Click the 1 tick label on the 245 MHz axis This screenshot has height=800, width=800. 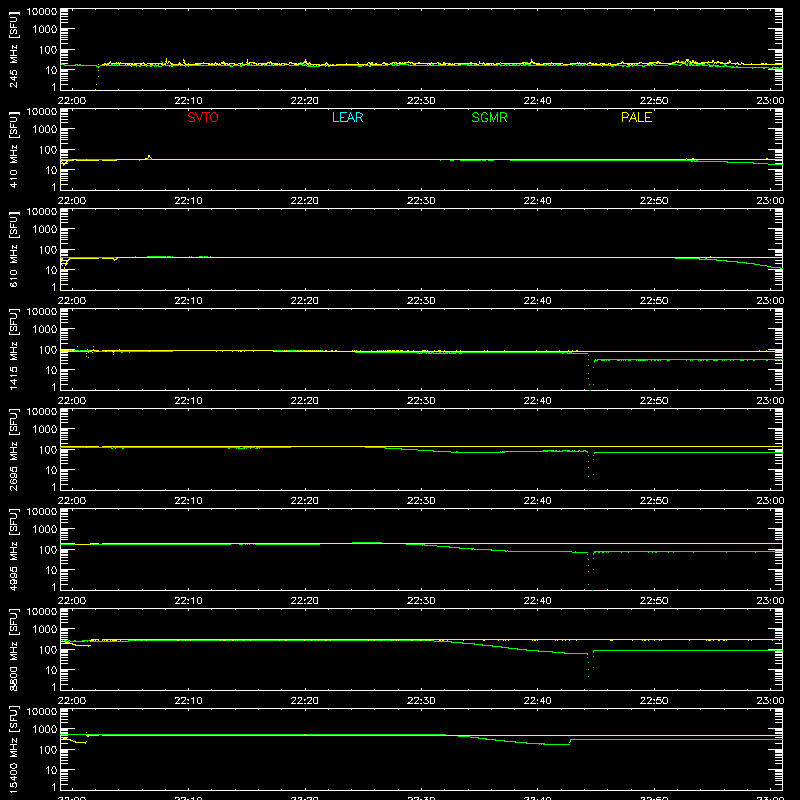pos(54,87)
